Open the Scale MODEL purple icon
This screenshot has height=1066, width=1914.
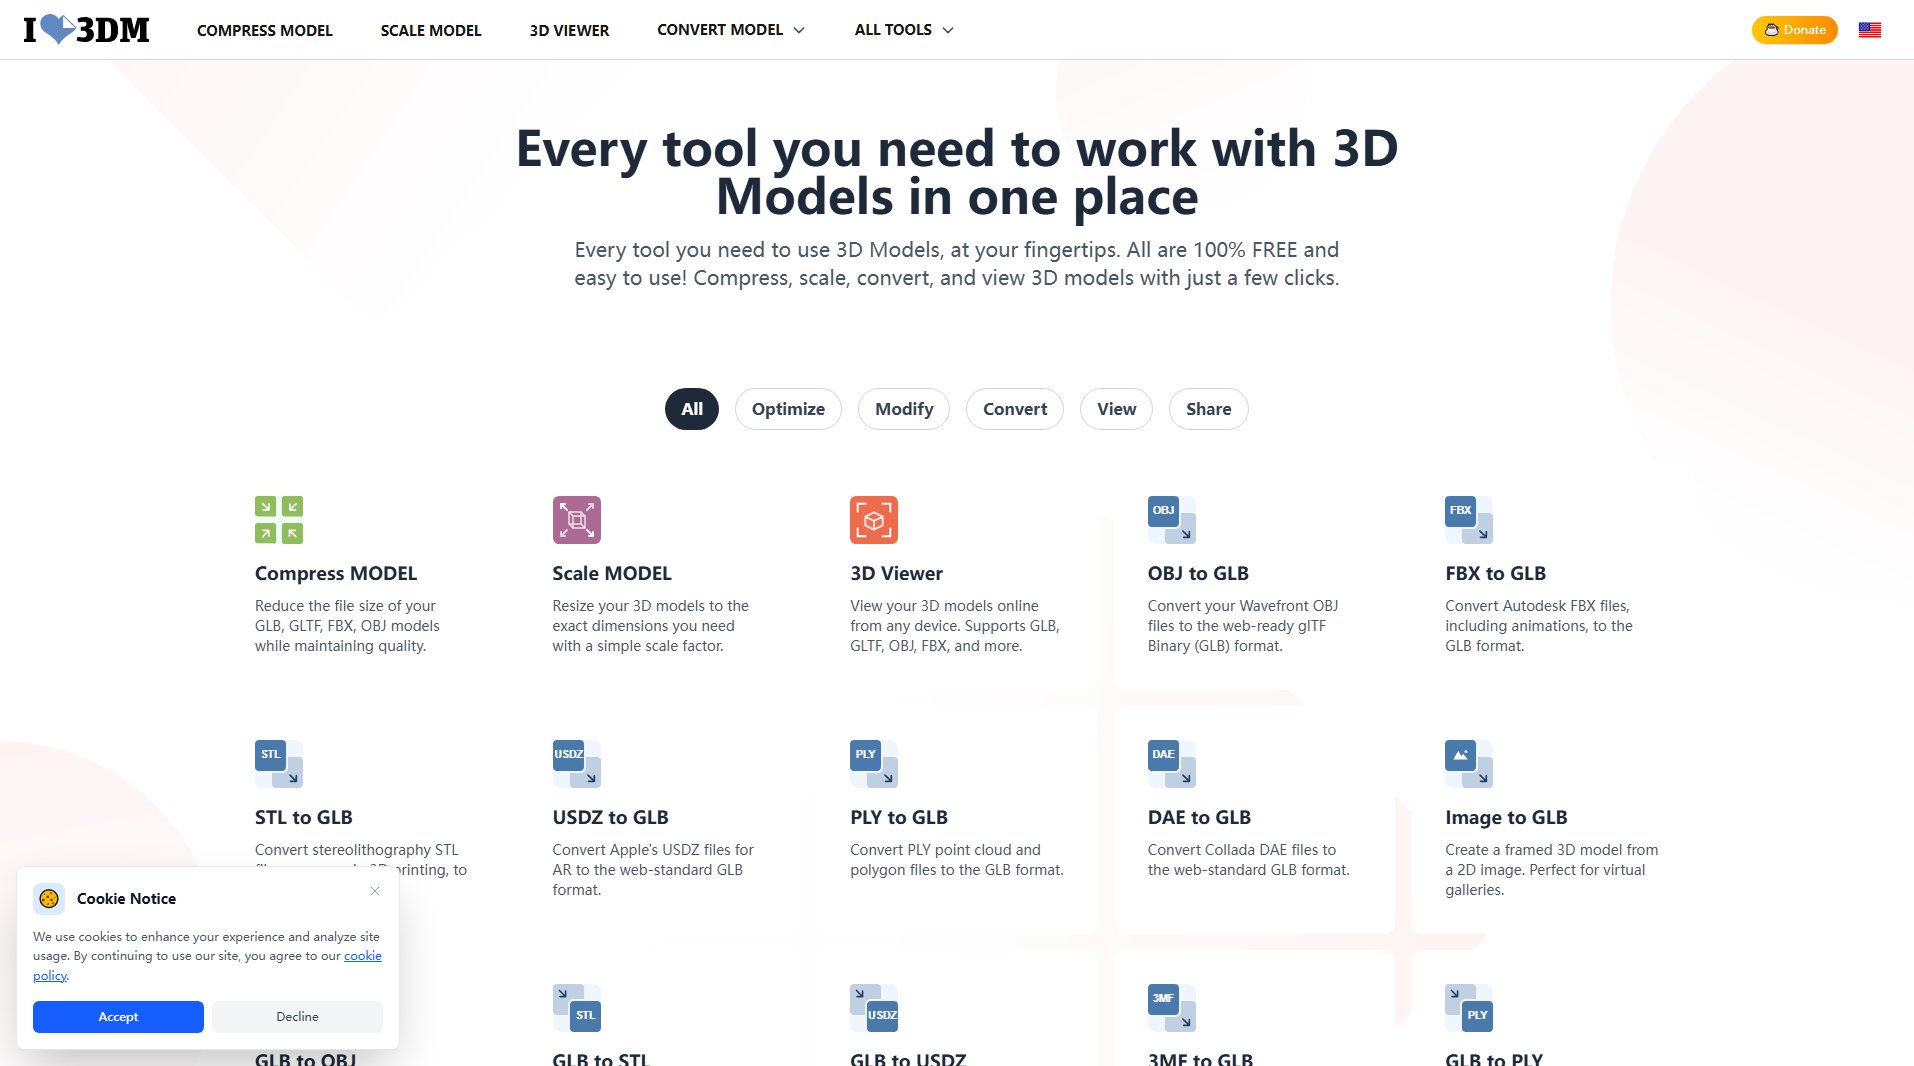coord(576,520)
